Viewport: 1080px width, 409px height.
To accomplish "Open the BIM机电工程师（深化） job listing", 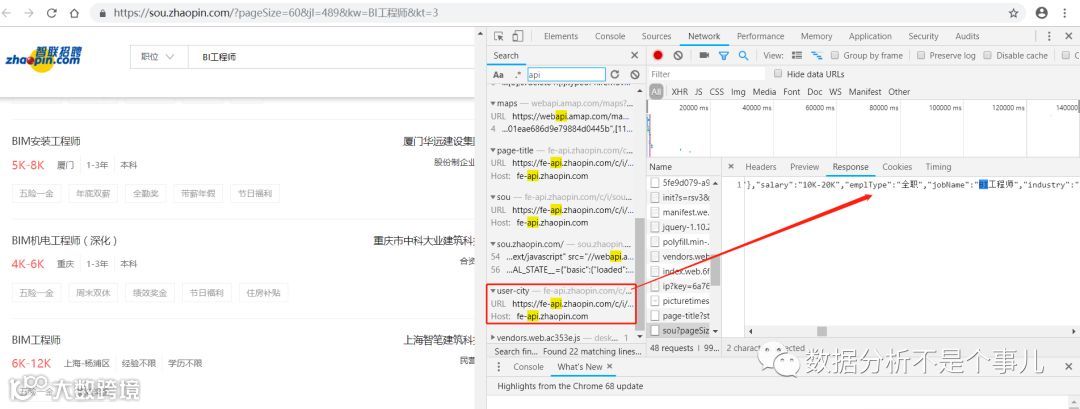I will click(x=65, y=241).
